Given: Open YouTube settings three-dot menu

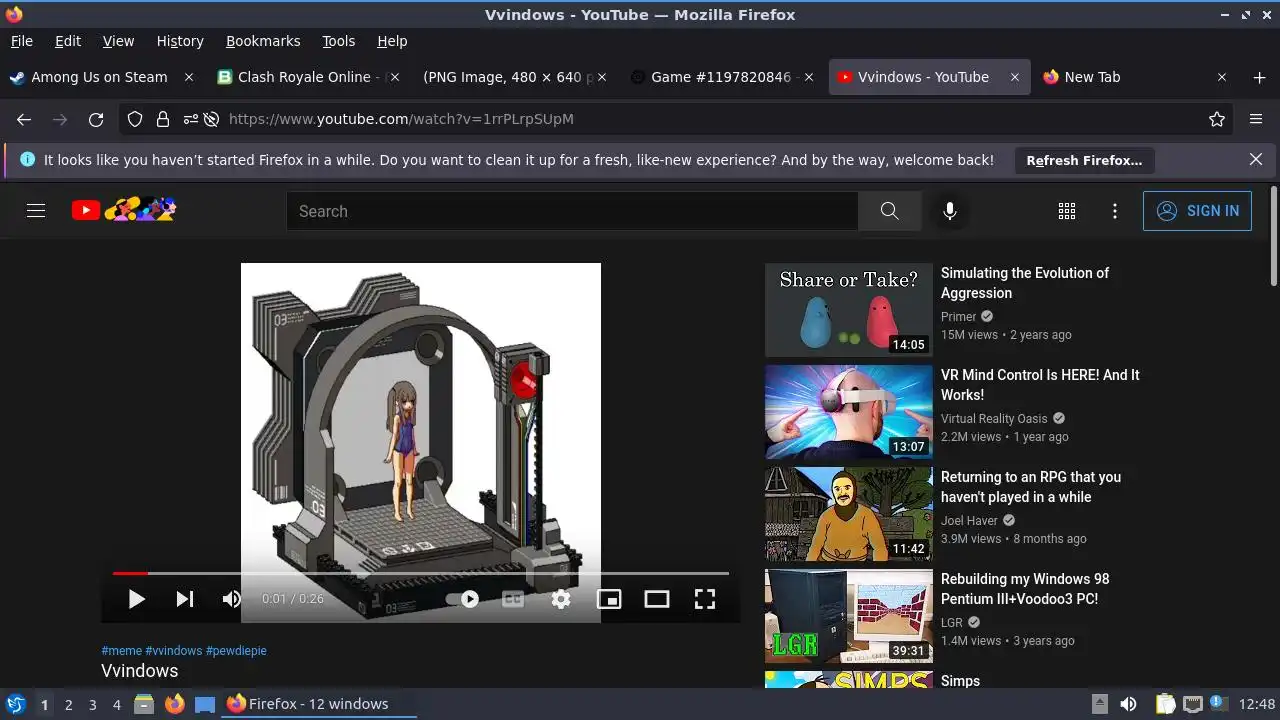Looking at the screenshot, I should tap(1115, 211).
